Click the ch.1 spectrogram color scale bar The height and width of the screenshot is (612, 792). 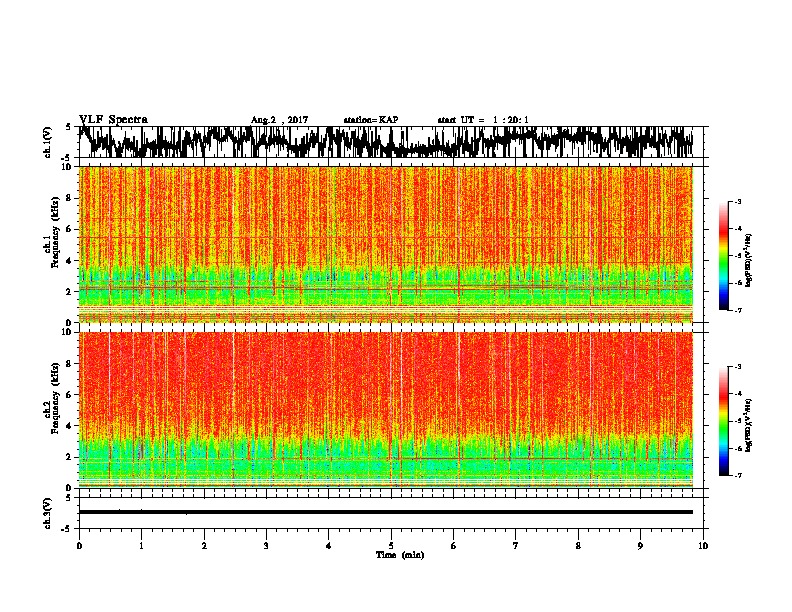[723, 256]
